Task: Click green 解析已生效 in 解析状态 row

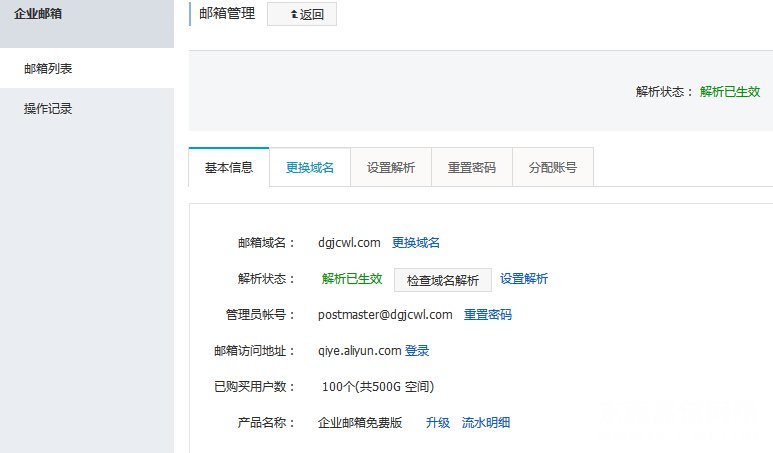Action: pos(352,279)
